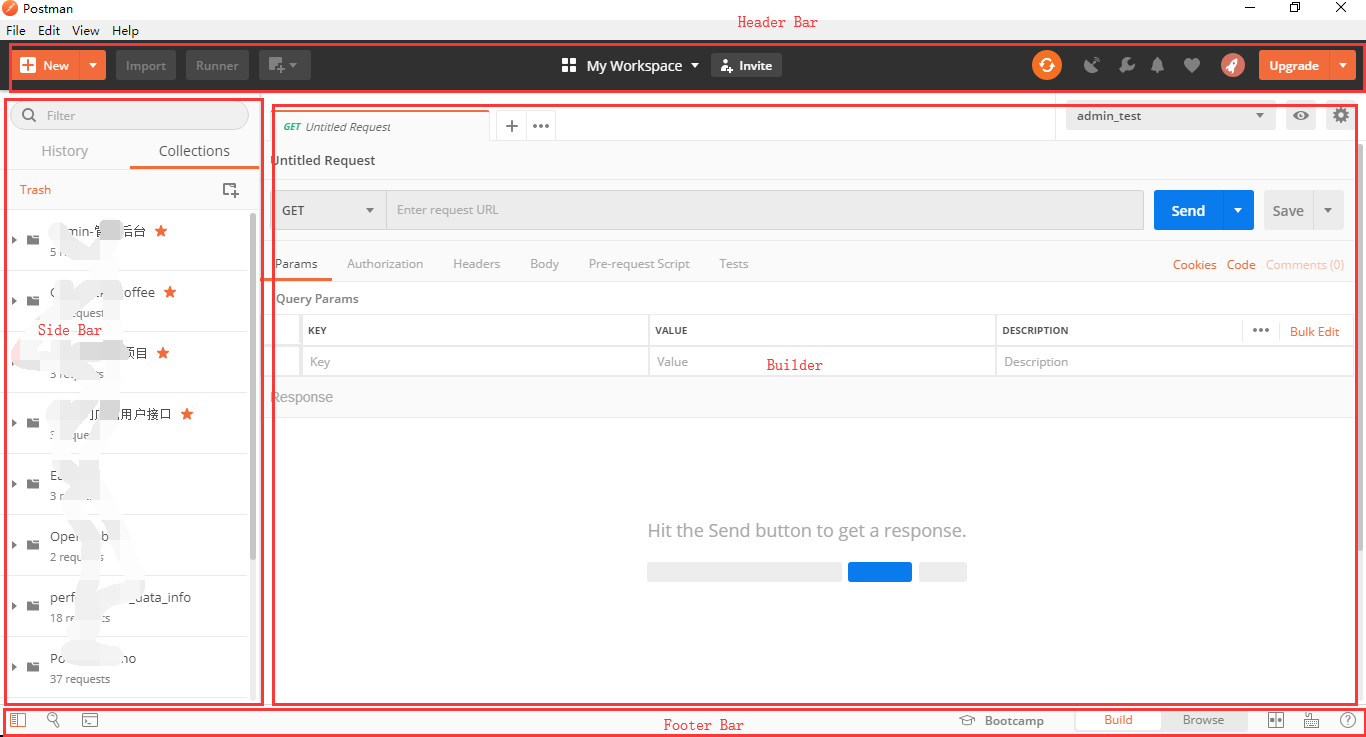Switch to the Collections tab

point(194,151)
